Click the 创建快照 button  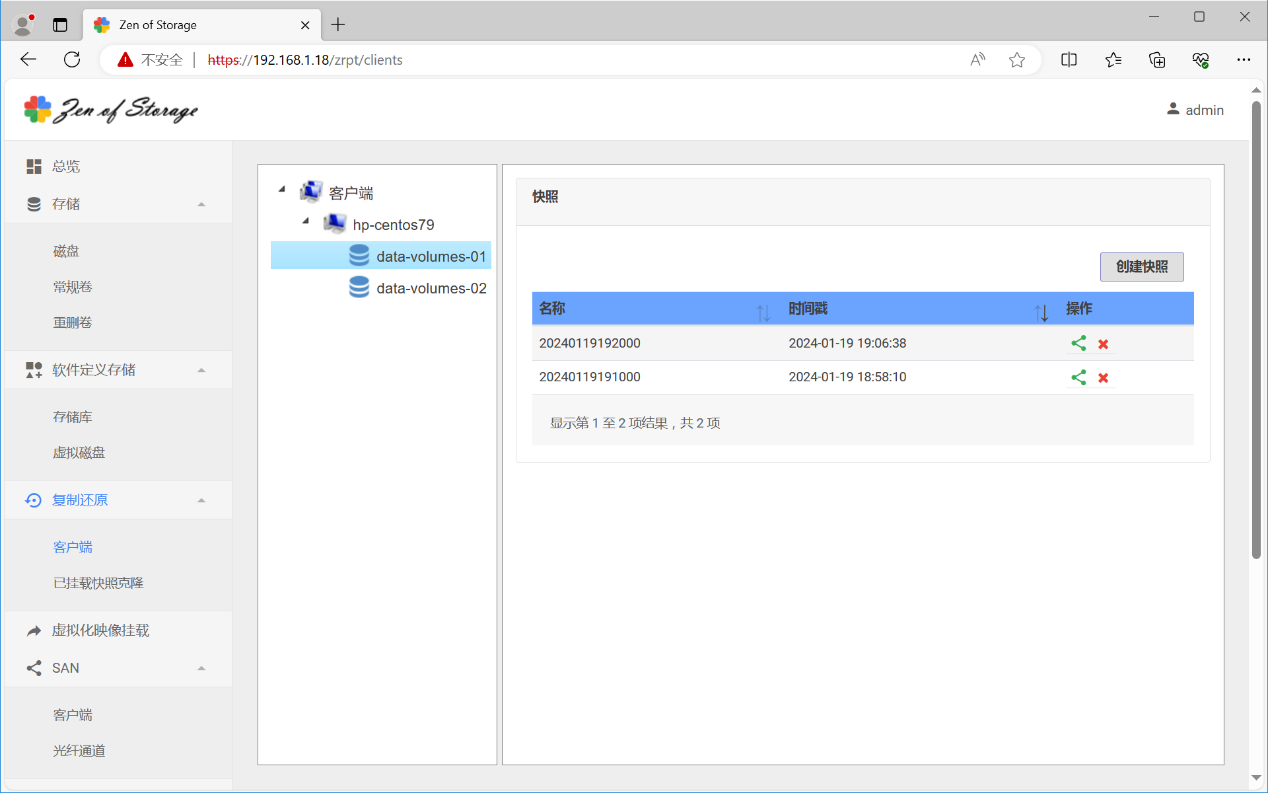click(x=1141, y=267)
